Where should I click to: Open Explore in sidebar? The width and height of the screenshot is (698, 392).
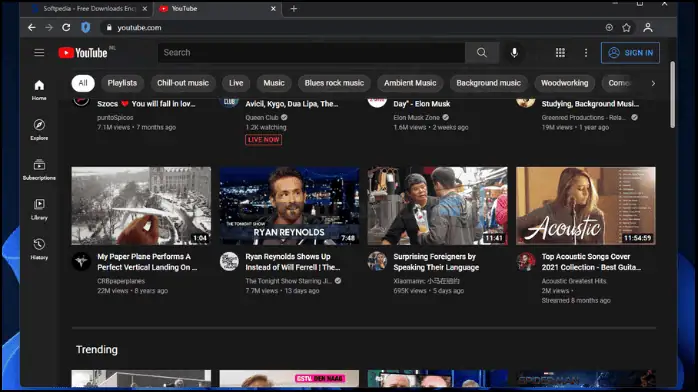pos(39,129)
